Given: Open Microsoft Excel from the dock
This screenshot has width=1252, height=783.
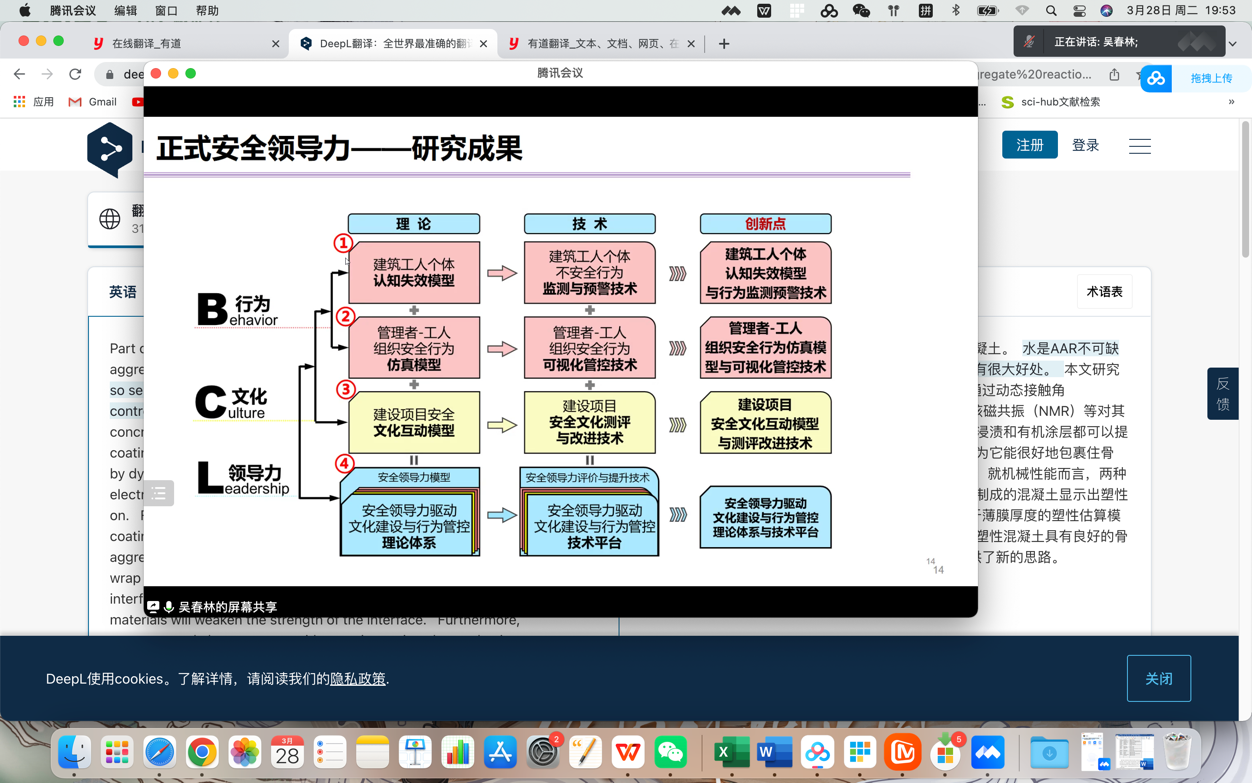Looking at the screenshot, I should pos(731,752).
